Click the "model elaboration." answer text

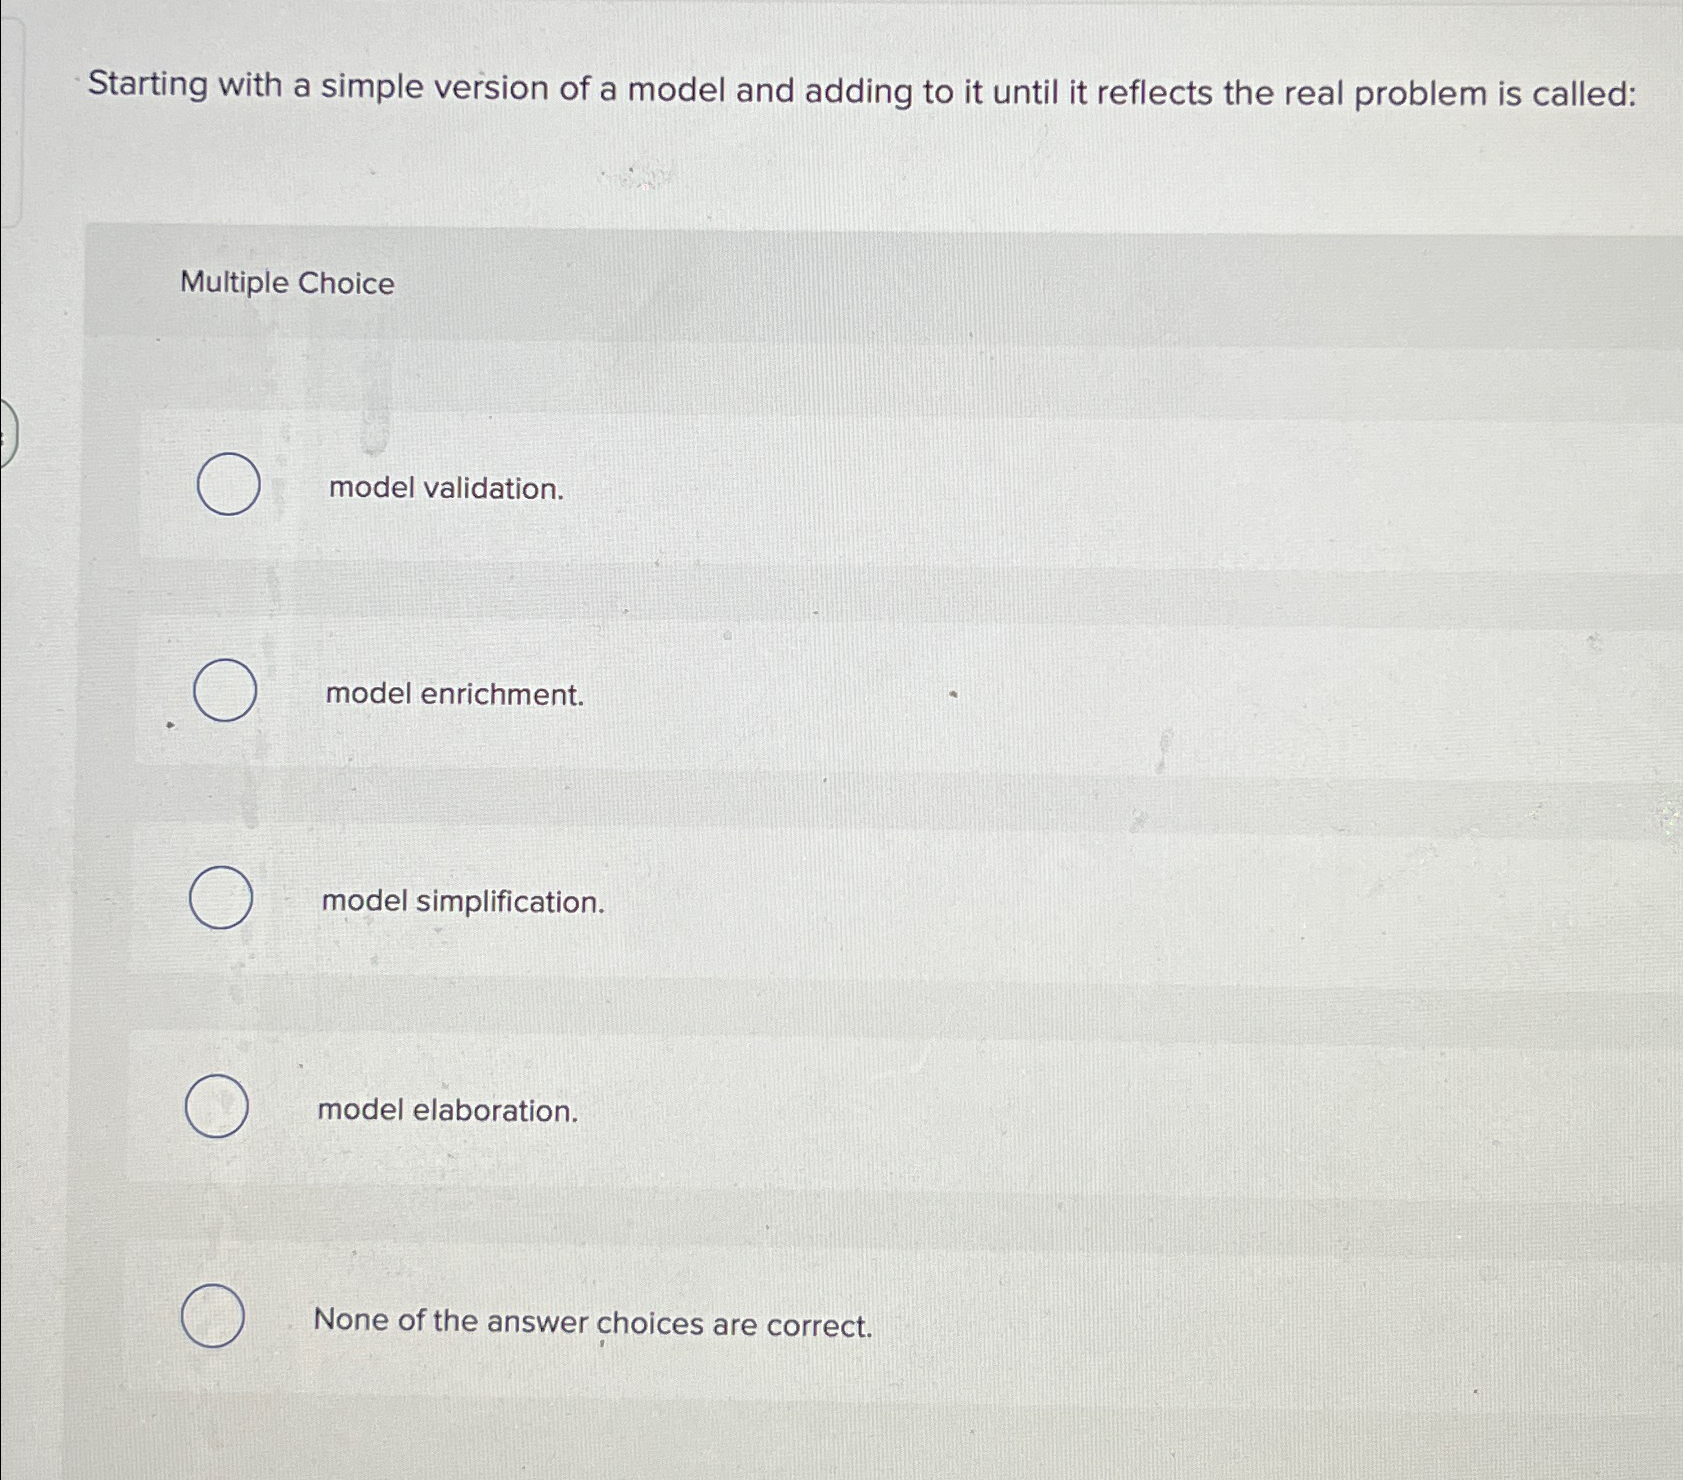448,1110
